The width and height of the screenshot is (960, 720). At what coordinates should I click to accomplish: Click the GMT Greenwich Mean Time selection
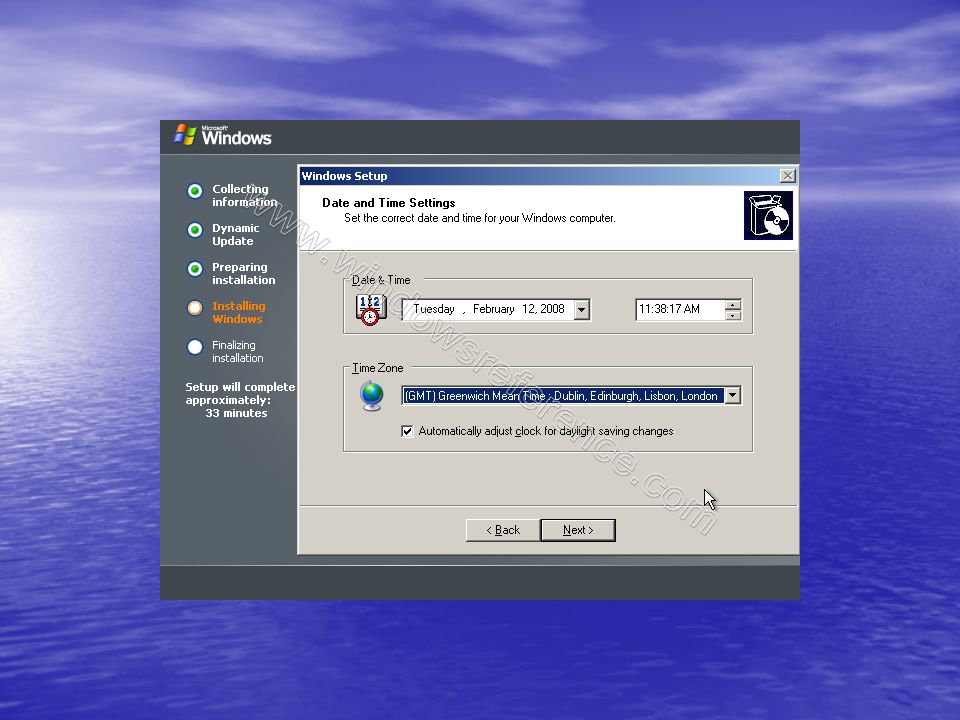(x=562, y=396)
